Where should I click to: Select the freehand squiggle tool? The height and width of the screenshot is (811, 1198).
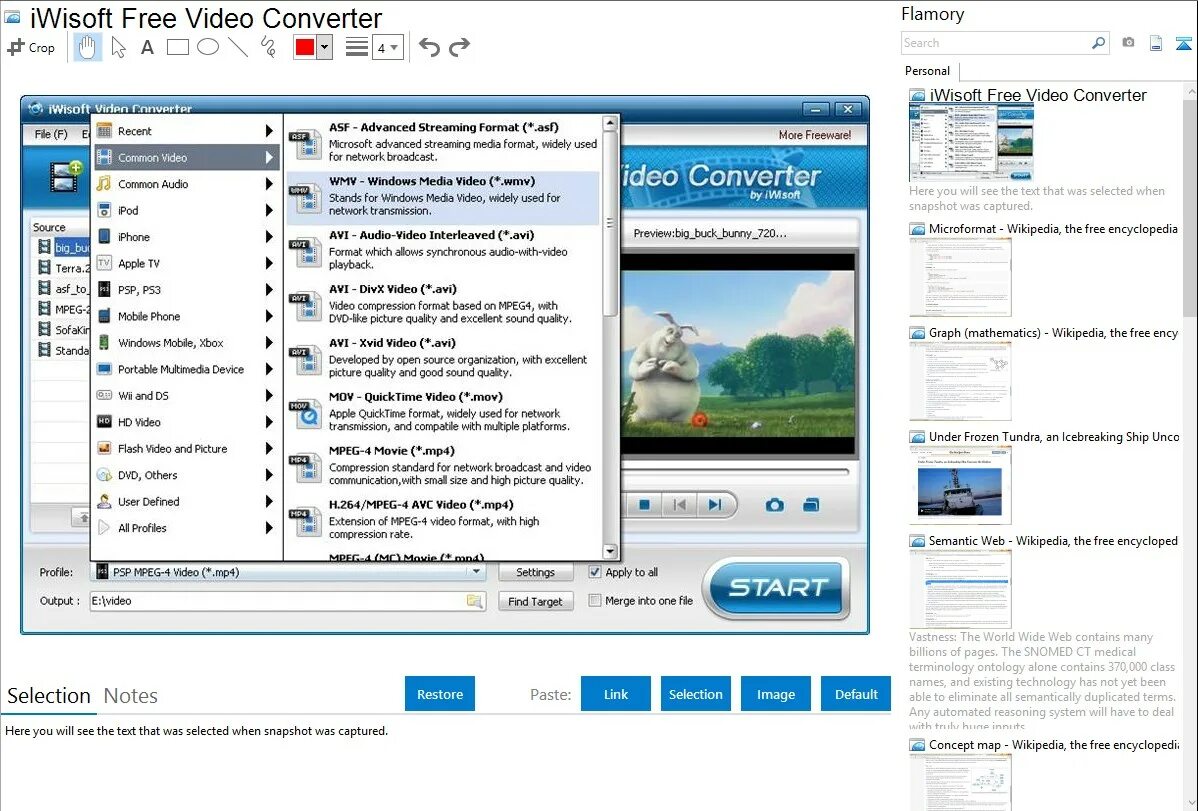(268, 47)
